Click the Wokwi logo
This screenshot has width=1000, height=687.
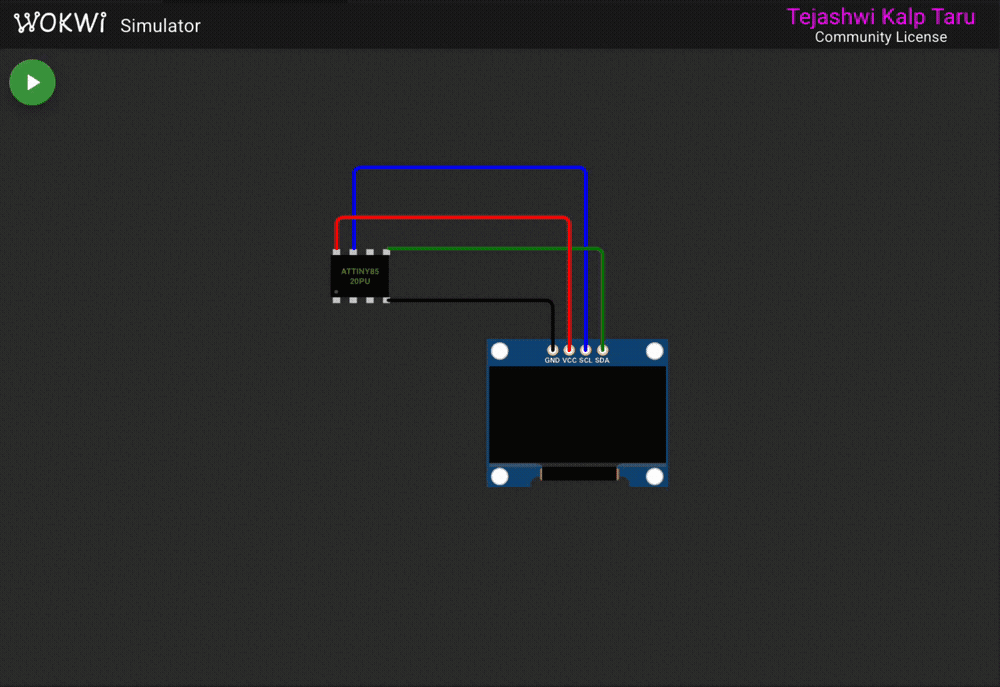pos(60,24)
